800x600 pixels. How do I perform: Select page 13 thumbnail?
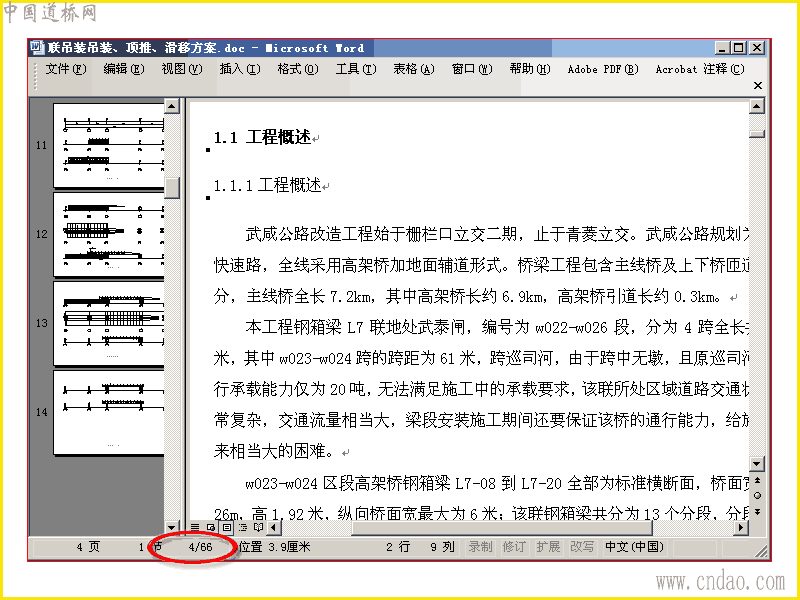[109, 323]
